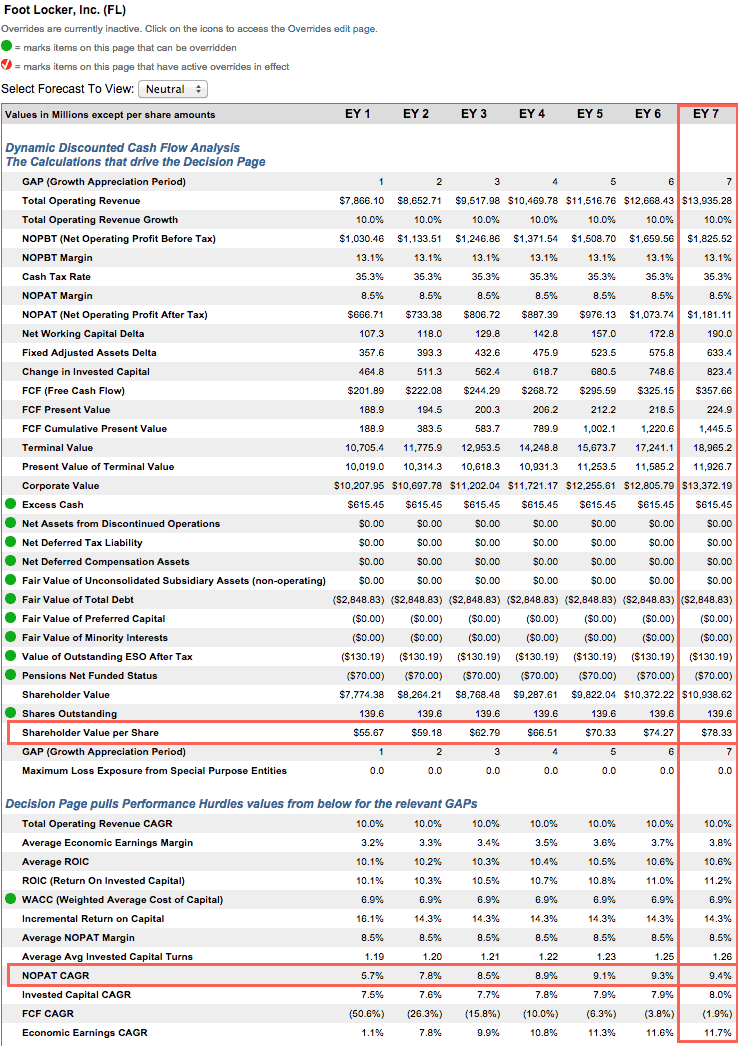Click EY 1 Shareholder Value per Share $55.67

[369, 732]
